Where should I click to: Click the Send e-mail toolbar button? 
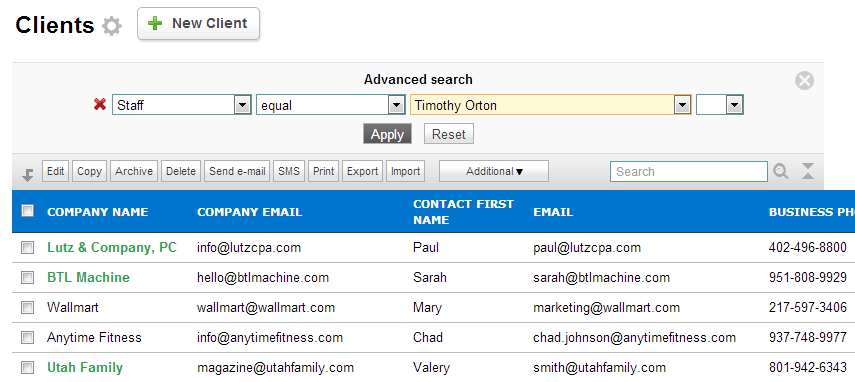pyautogui.click(x=237, y=171)
